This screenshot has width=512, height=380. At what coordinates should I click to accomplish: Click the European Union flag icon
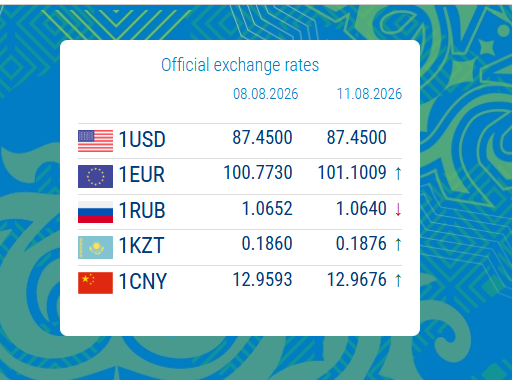(95, 176)
